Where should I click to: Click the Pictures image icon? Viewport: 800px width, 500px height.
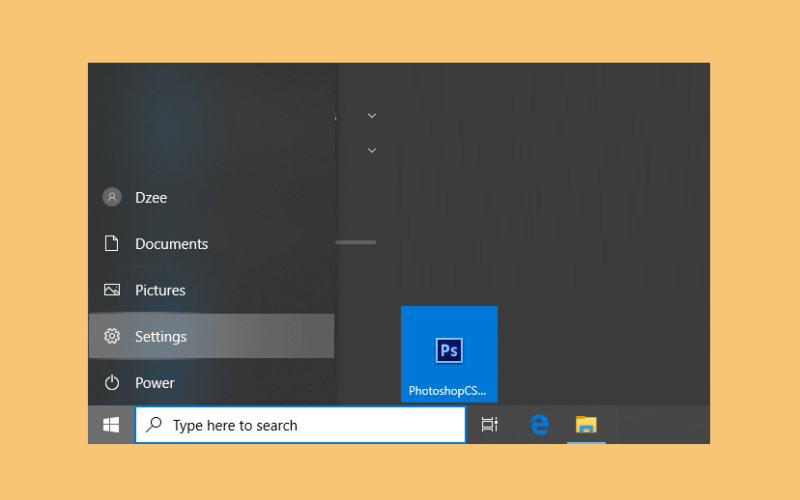(112, 290)
